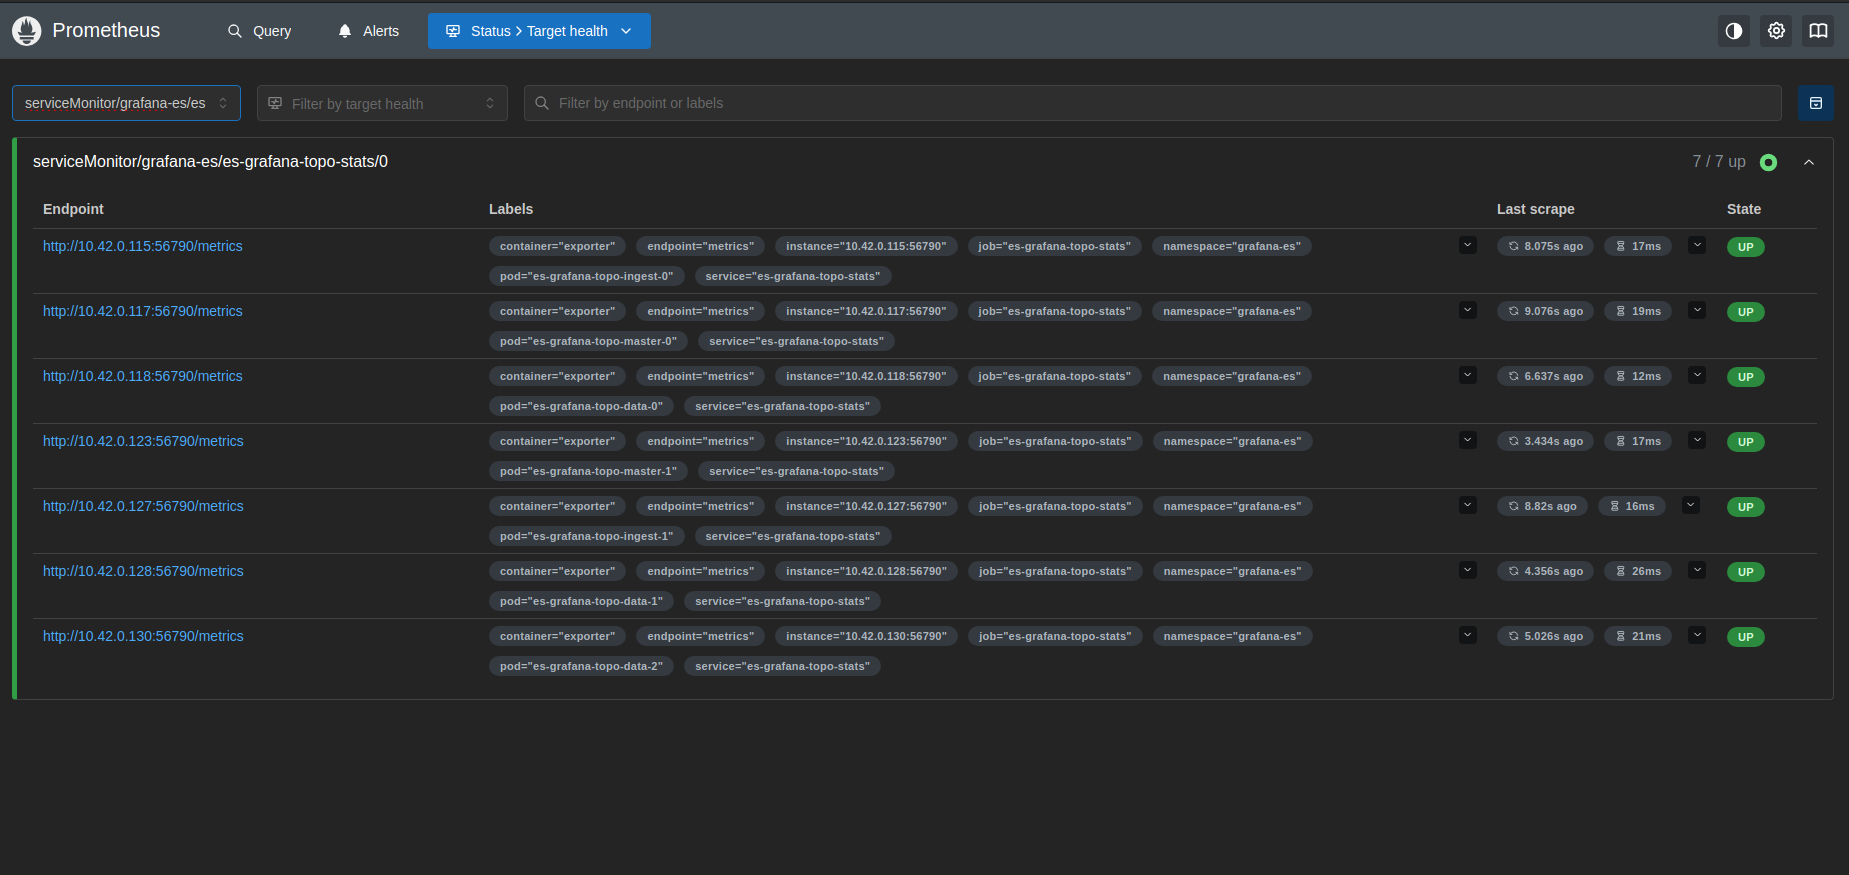The image size is (1849, 875).
Task: Click the 8.82s ago last scrape badge
Action: 1543,506
